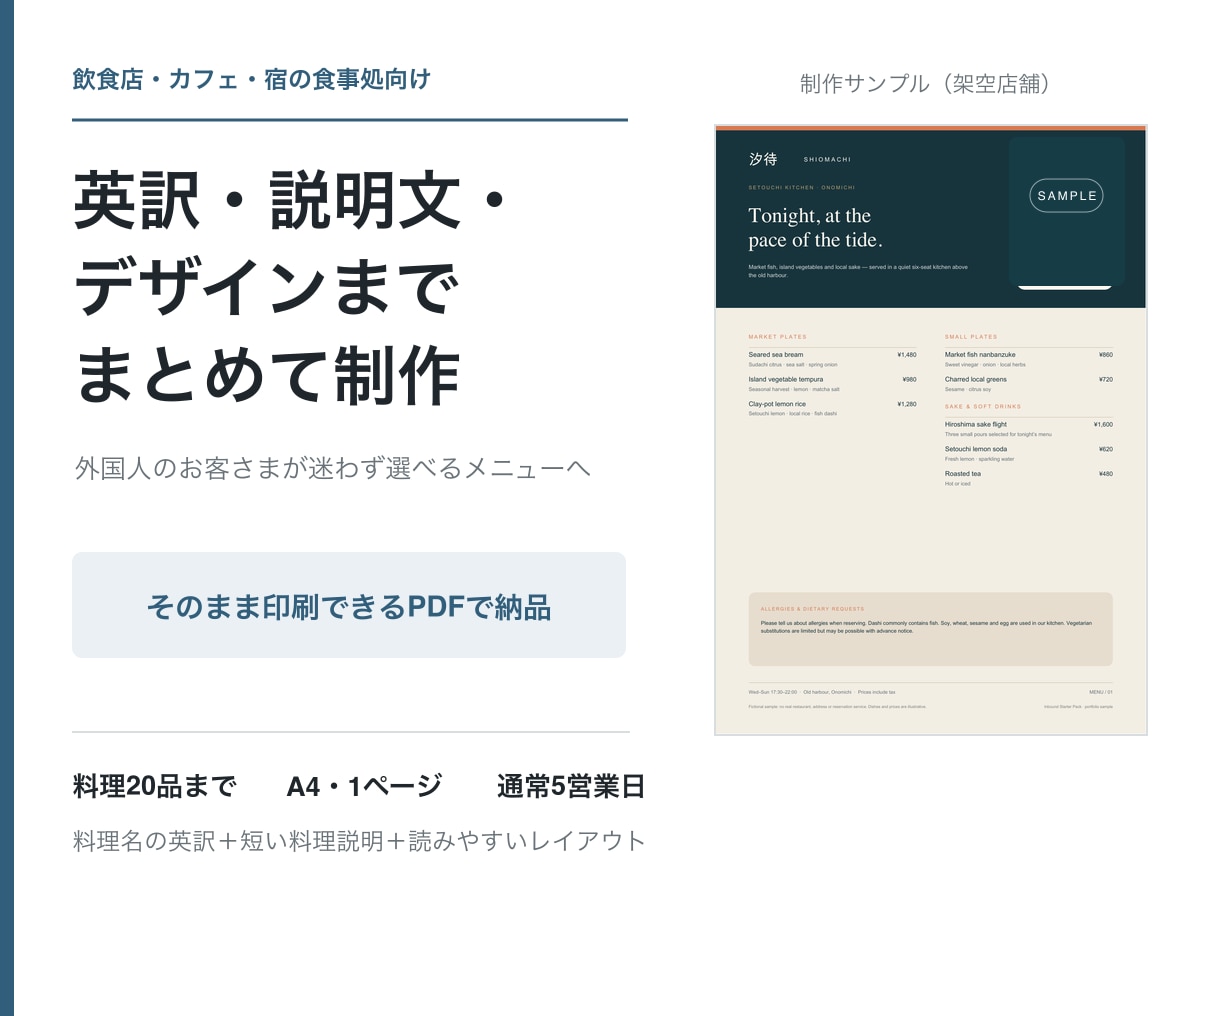Select the Market fish, island vegetables intro paragraph
Image resolution: width=1220 pixels, height=1016 pixels.
point(858,271)
